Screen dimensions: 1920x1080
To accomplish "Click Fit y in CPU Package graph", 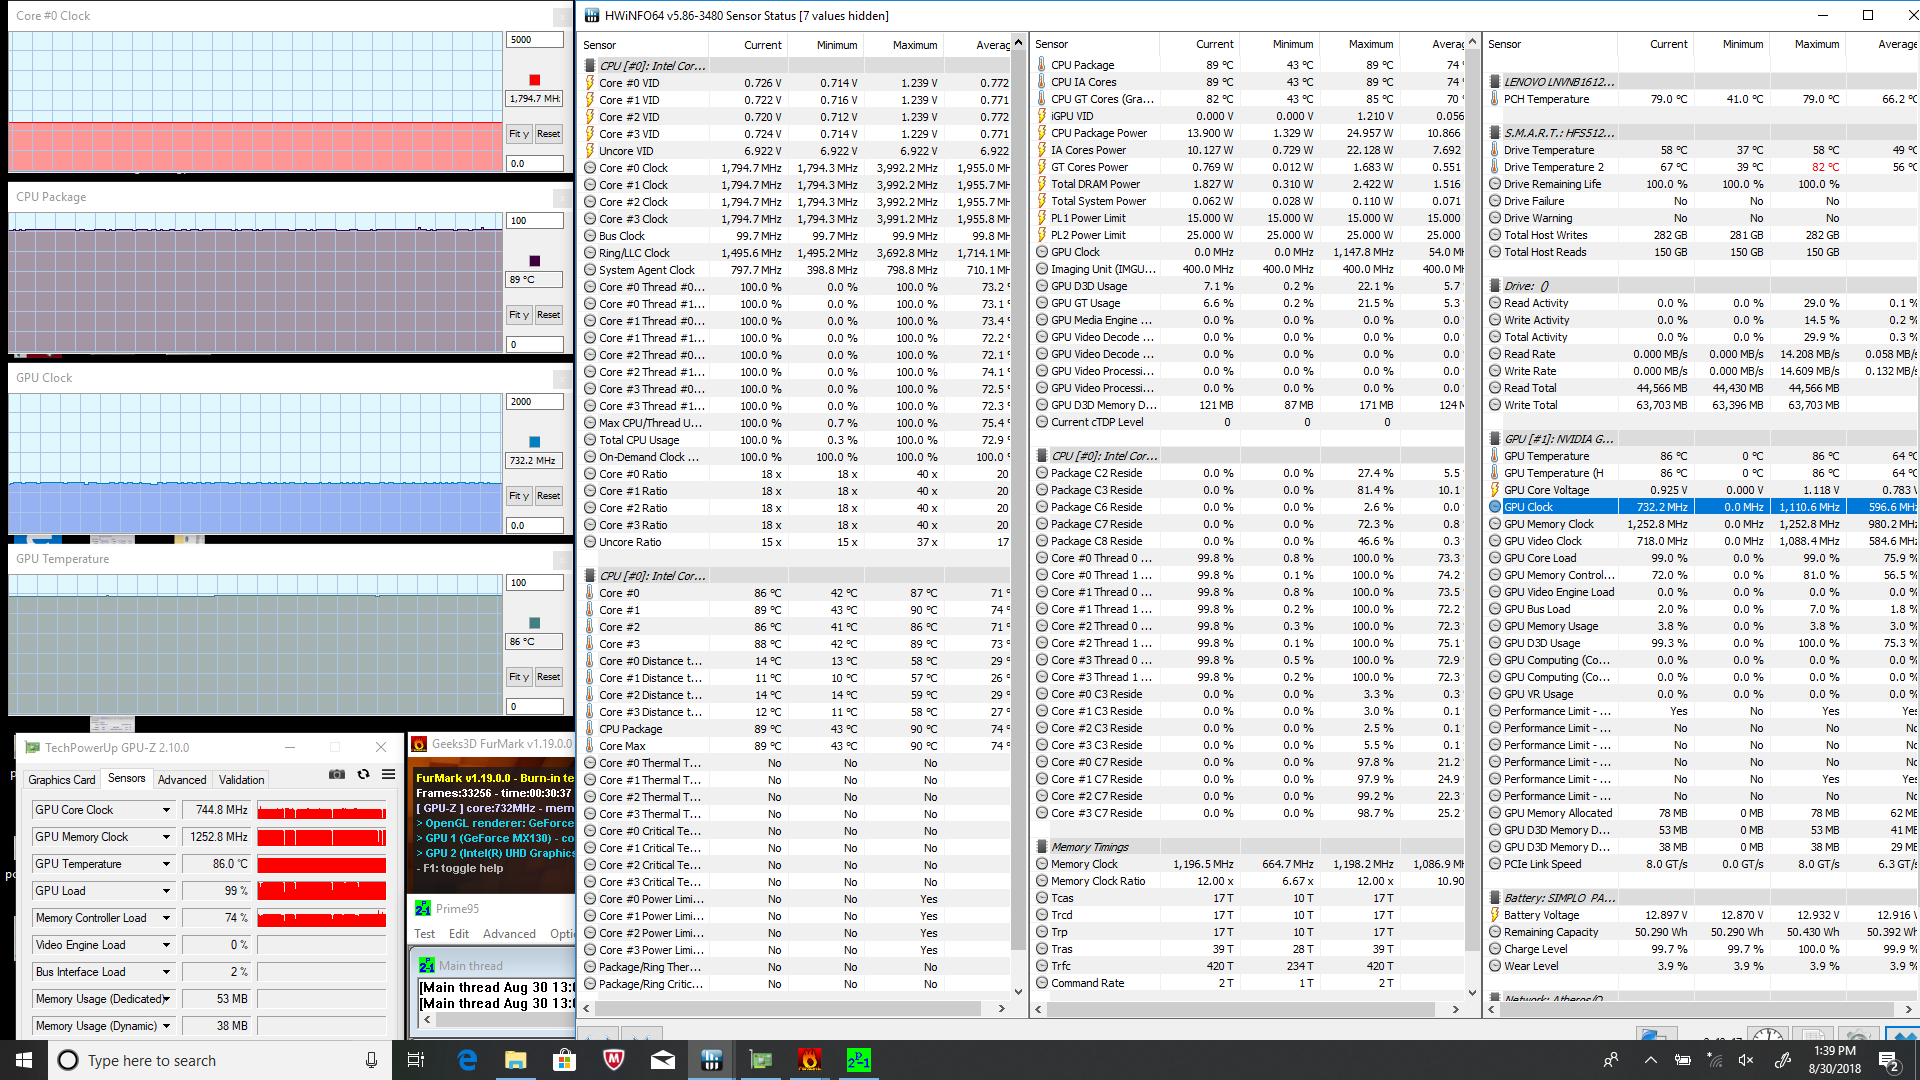I will (519, 315).
